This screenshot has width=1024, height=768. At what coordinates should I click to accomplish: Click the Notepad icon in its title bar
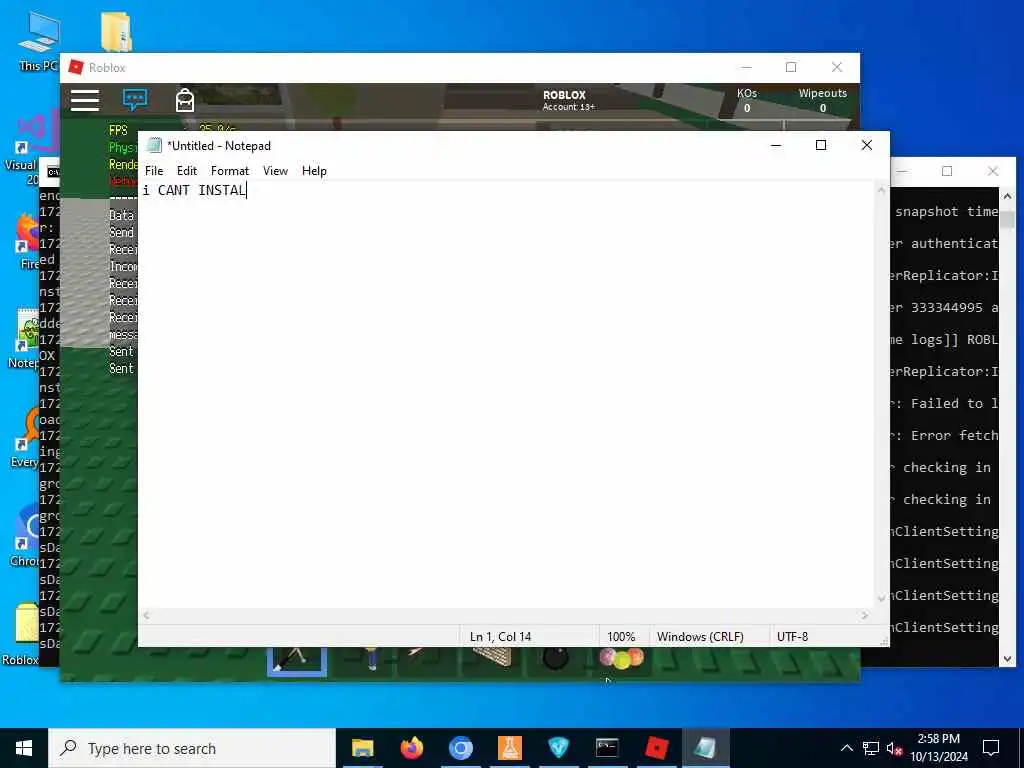click(154, 145)
